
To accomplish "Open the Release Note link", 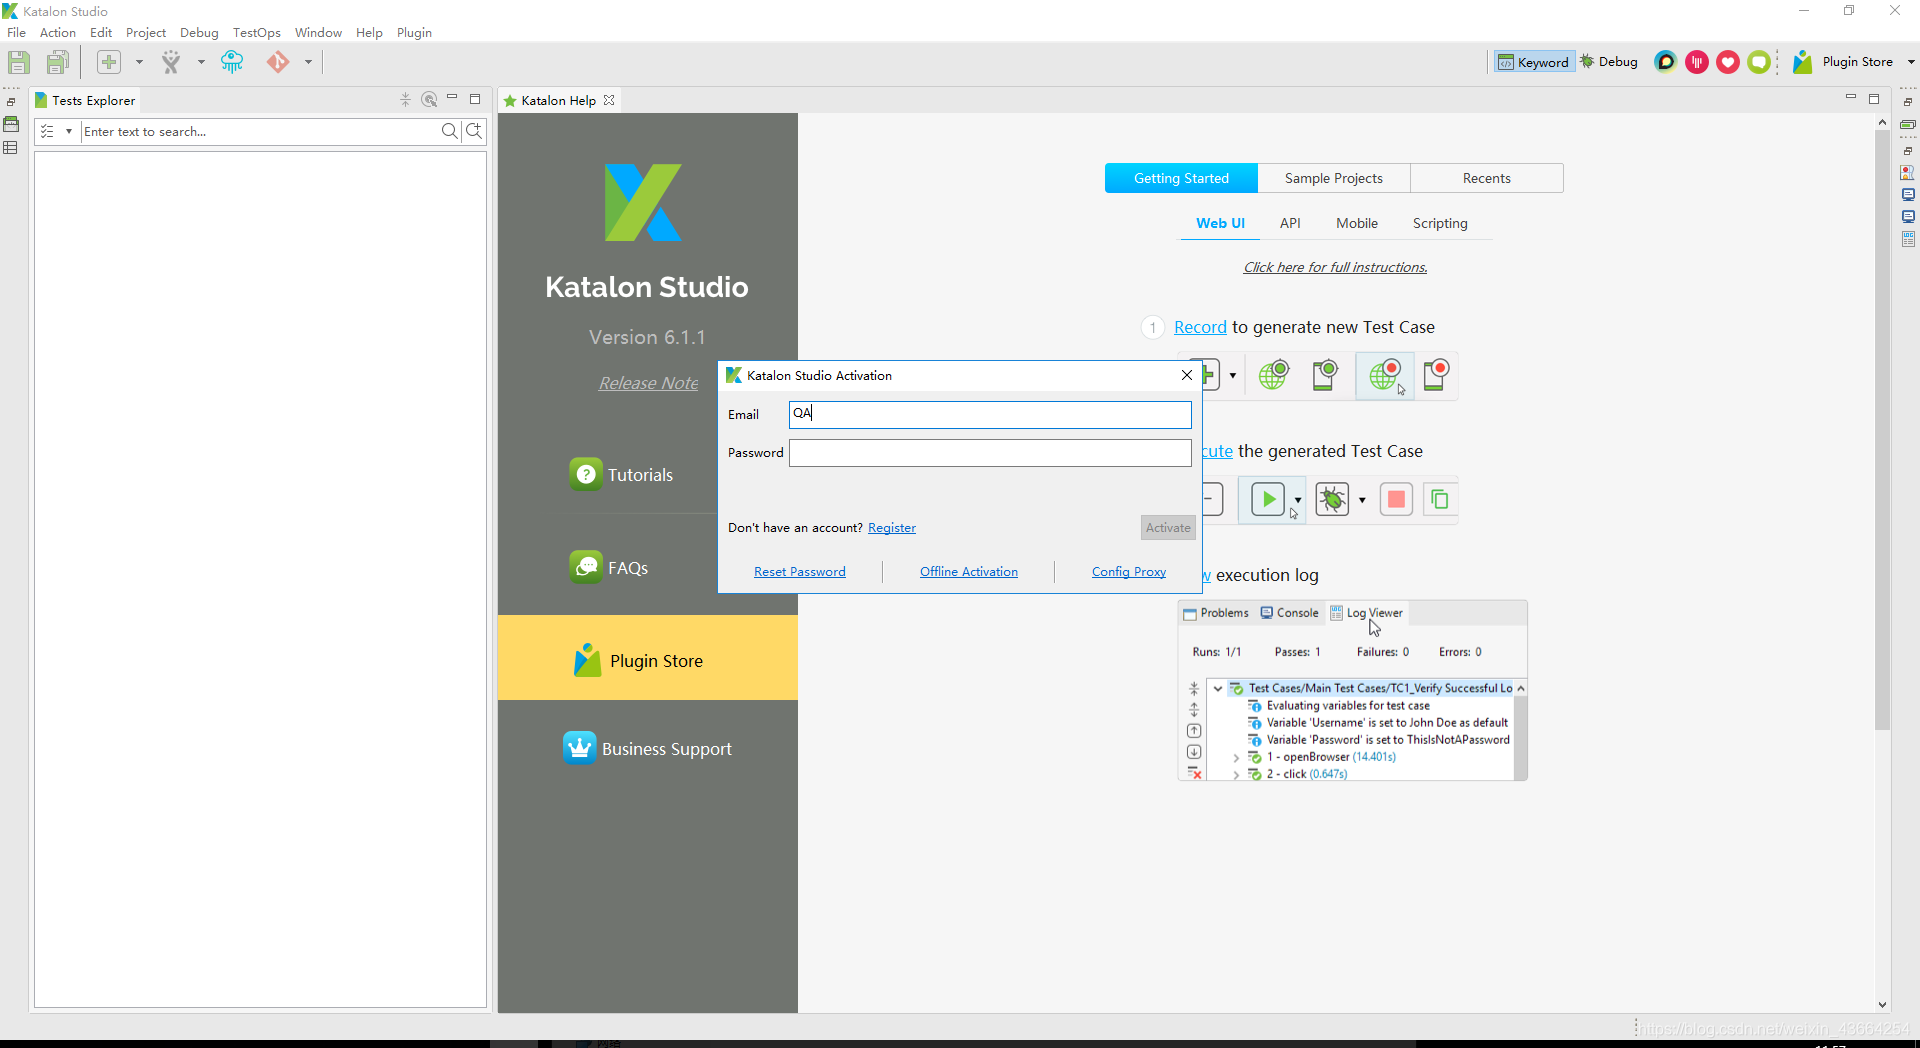I will (x=648, y=383).
